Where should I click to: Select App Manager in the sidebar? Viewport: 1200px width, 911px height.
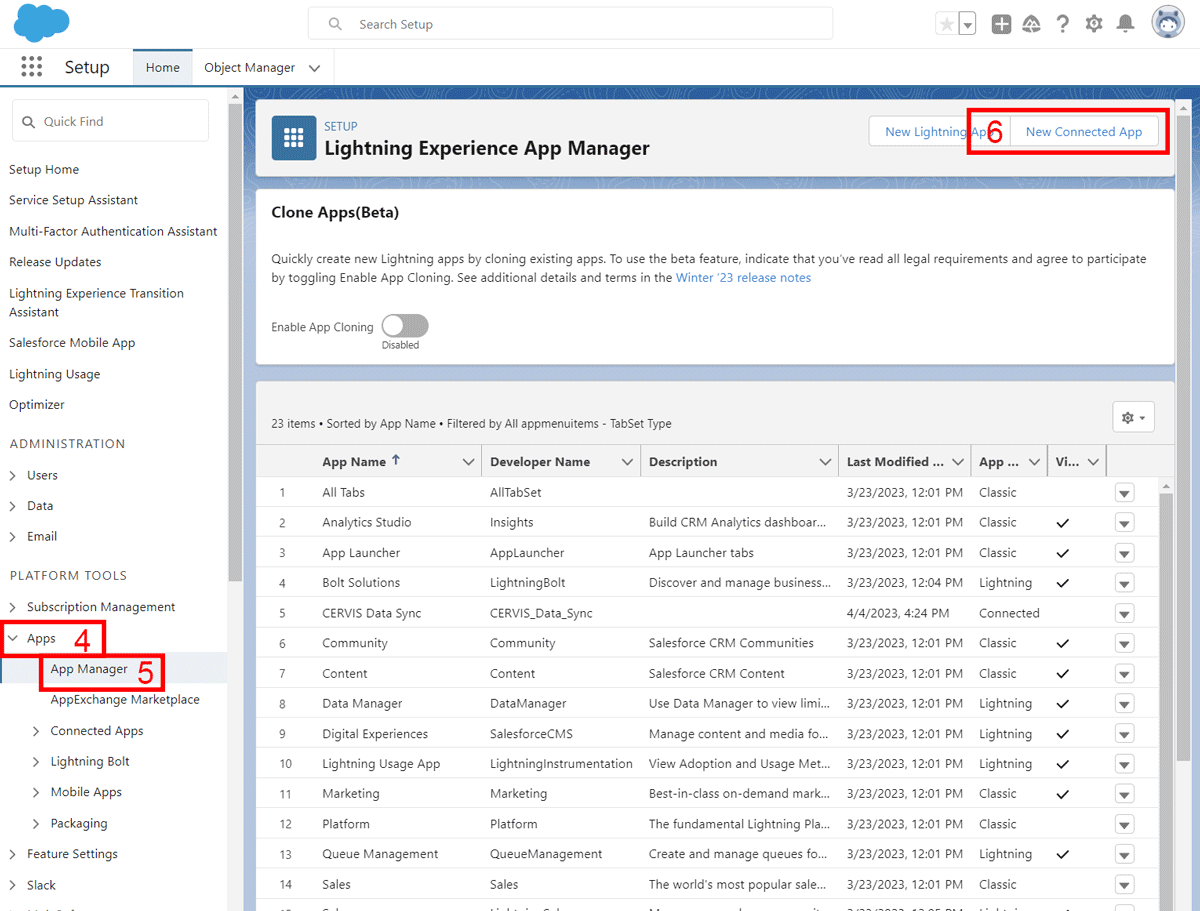pos(89,668)
